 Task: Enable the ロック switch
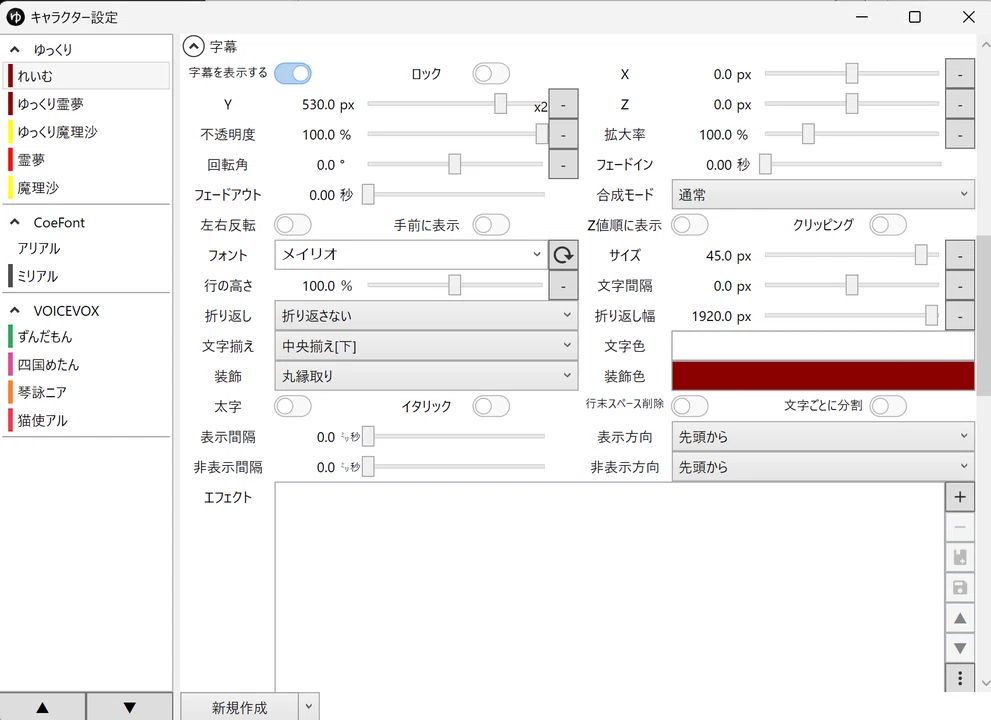[491, 73]
